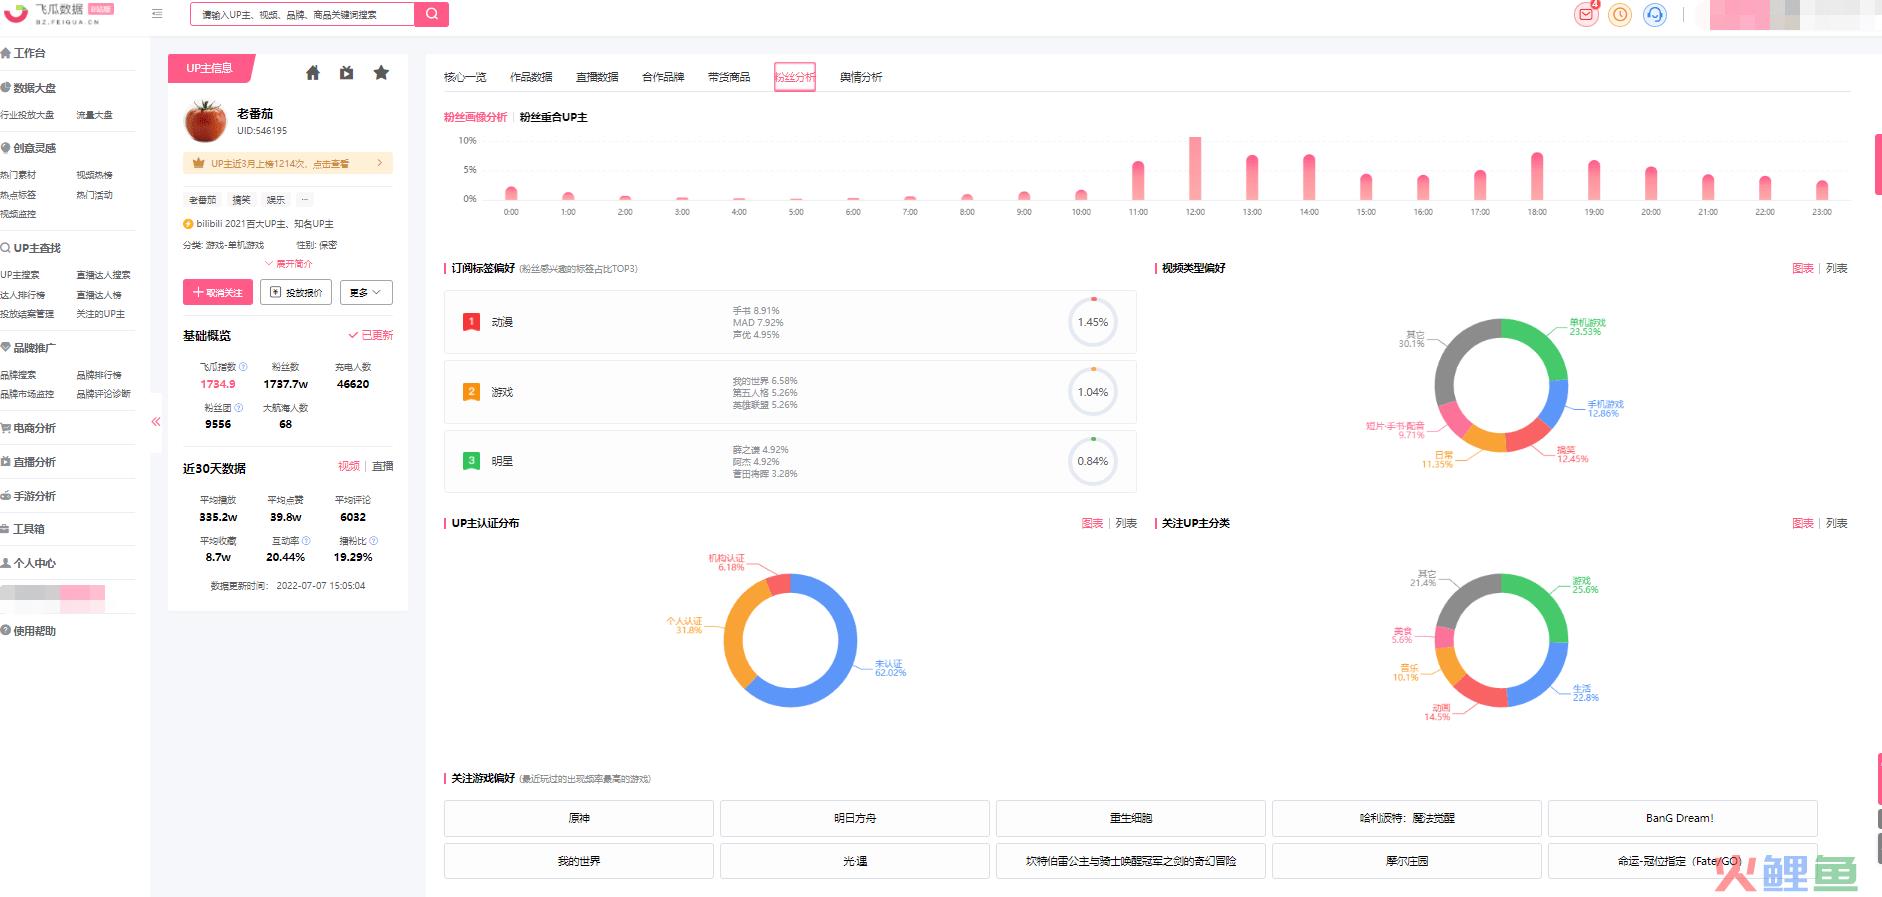Open the 直播数据 tab
This screenshot has height=897, width=1882.
point(597,77)
